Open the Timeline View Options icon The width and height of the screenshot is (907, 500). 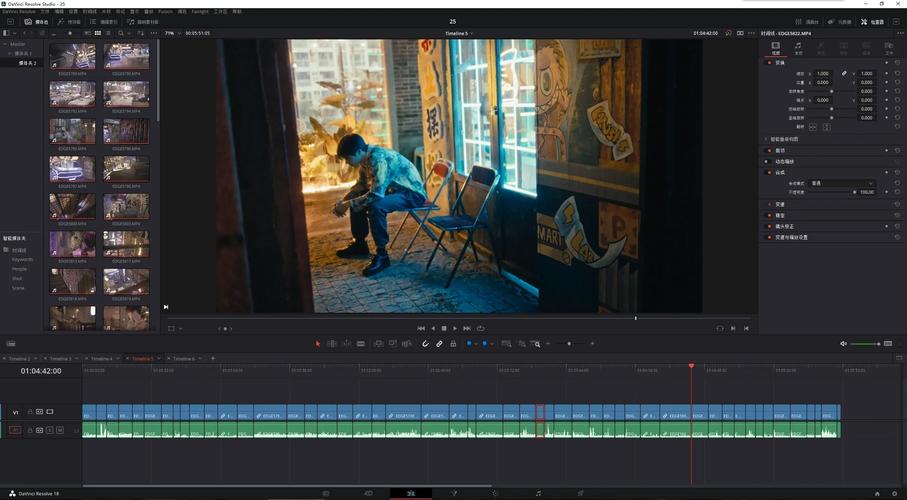pyautogui.click(x=10, y=343)
